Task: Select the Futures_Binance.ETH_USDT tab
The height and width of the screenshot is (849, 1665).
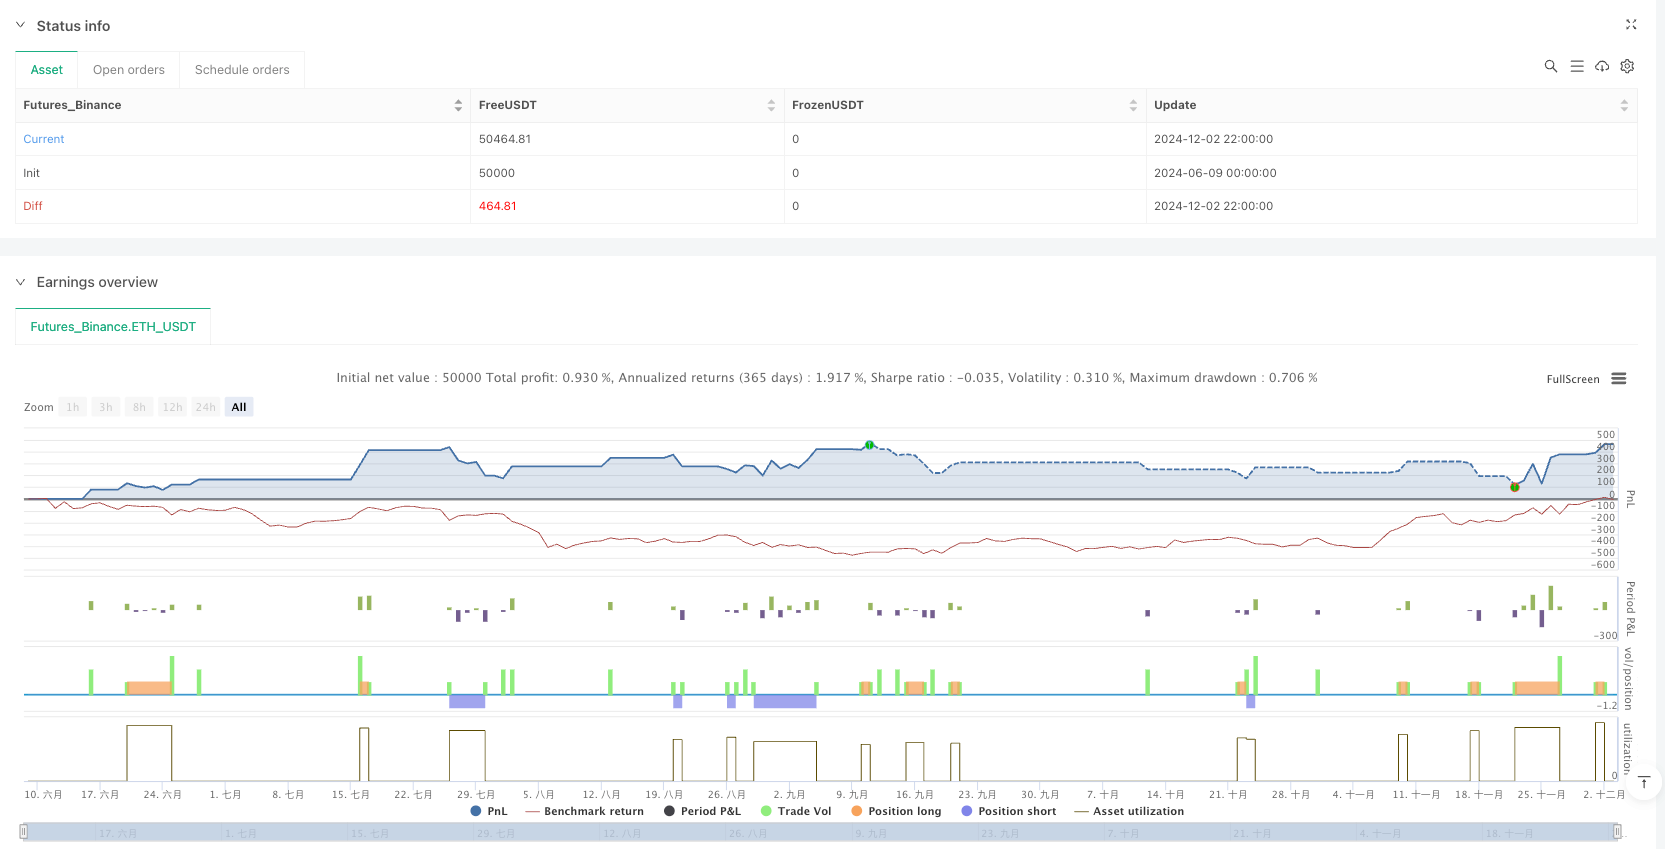Action: pos(113,327)
